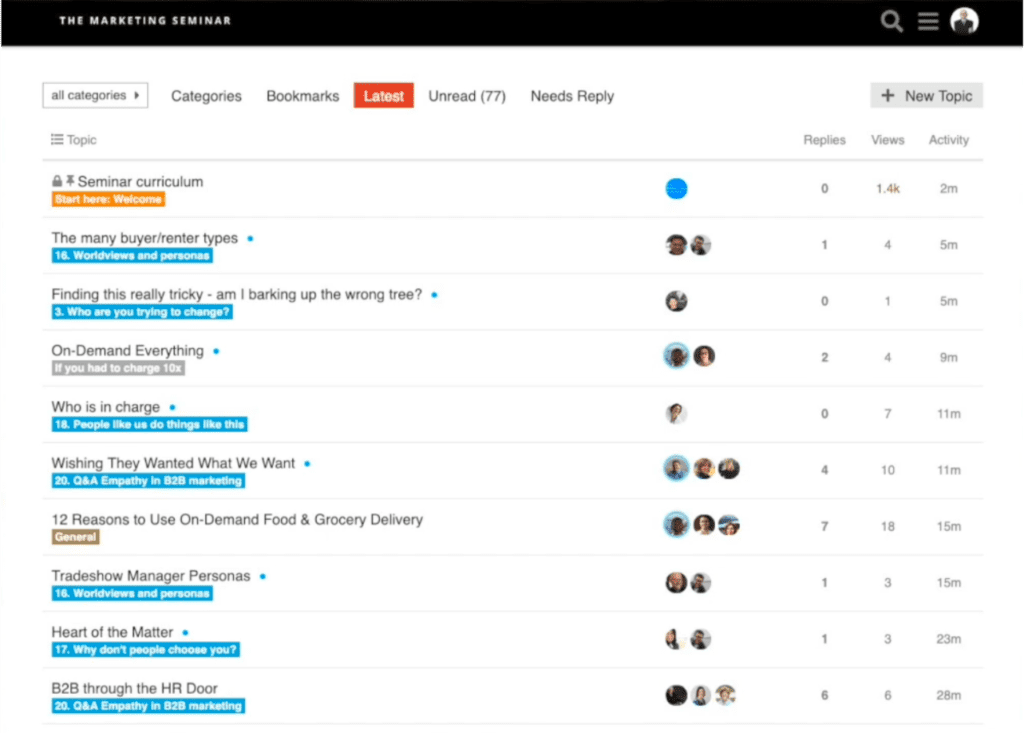Expand the all categories dropdown
This screenshot has width=1024, height=733.
(x=95, y=96)
